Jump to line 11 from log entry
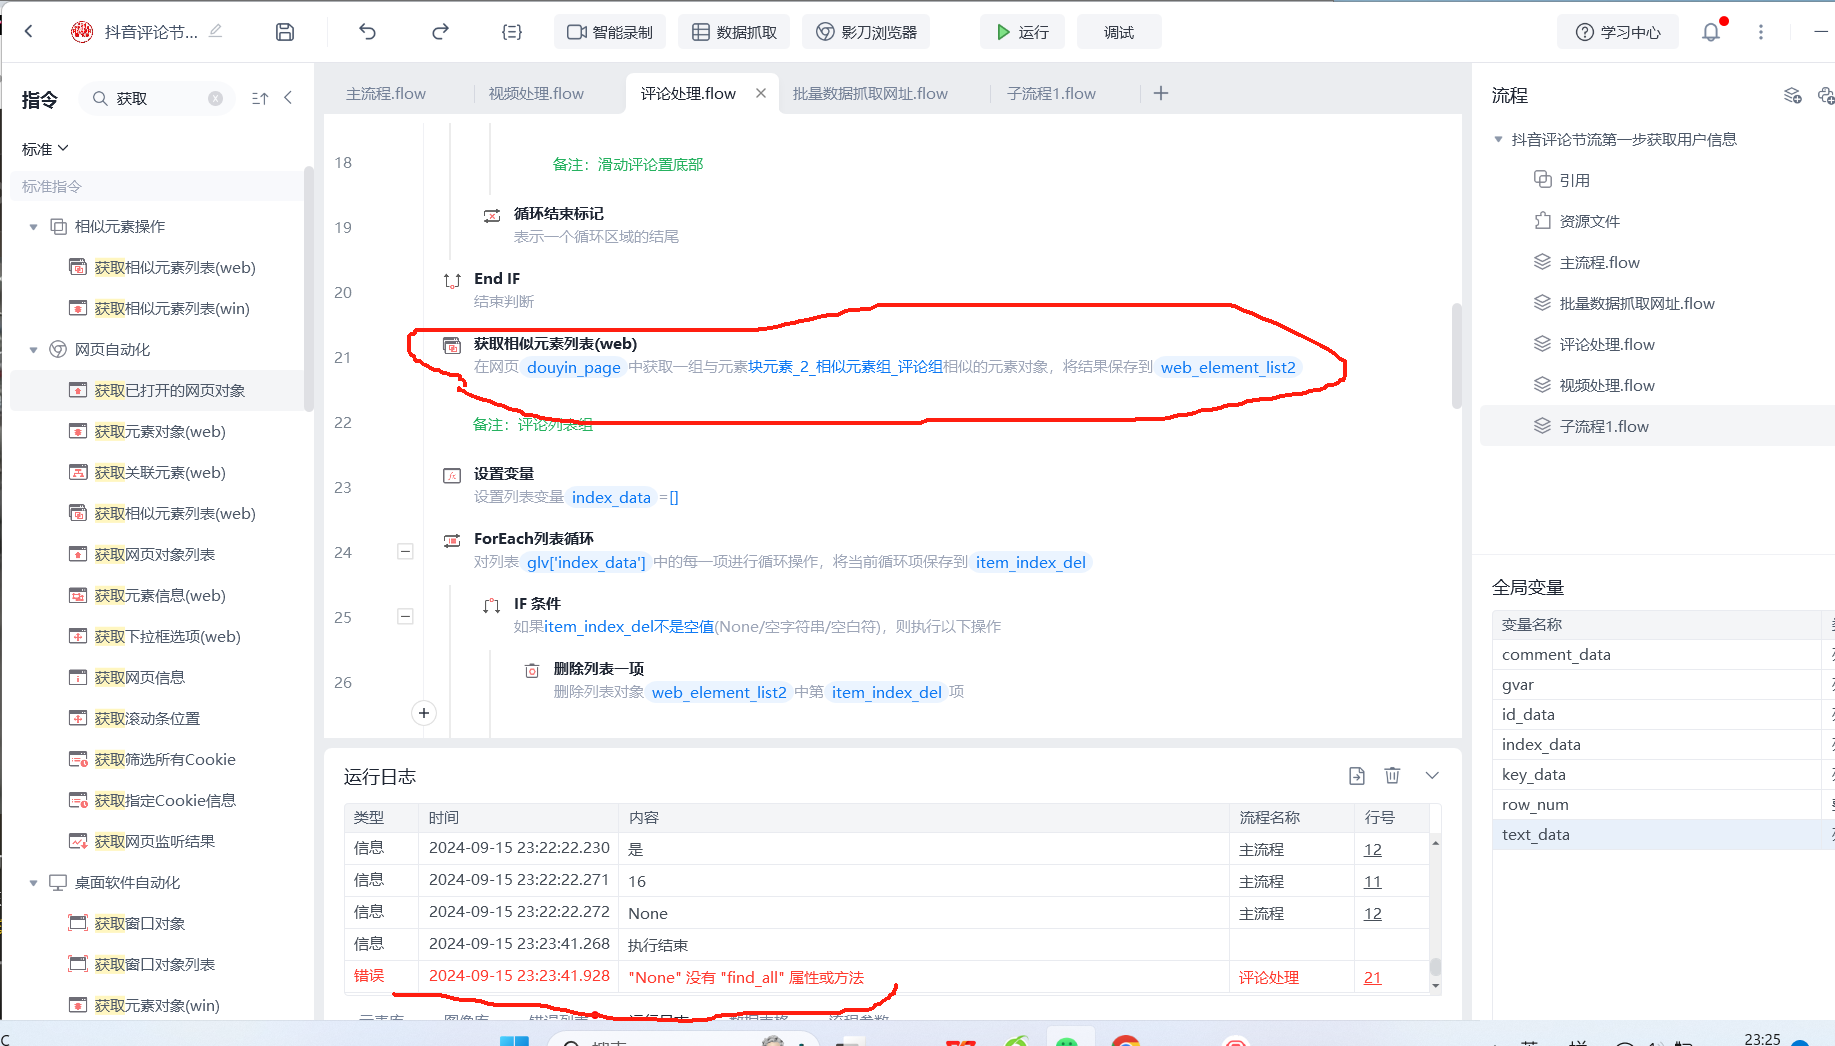The width and height of the screenshot is (1835, 1046). tap(1372, 881)
